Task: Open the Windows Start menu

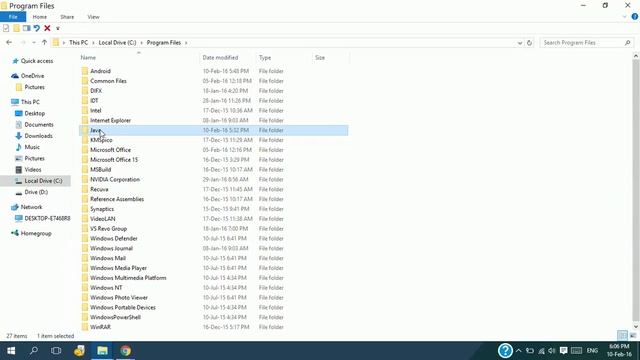Action: coord(11,351)
